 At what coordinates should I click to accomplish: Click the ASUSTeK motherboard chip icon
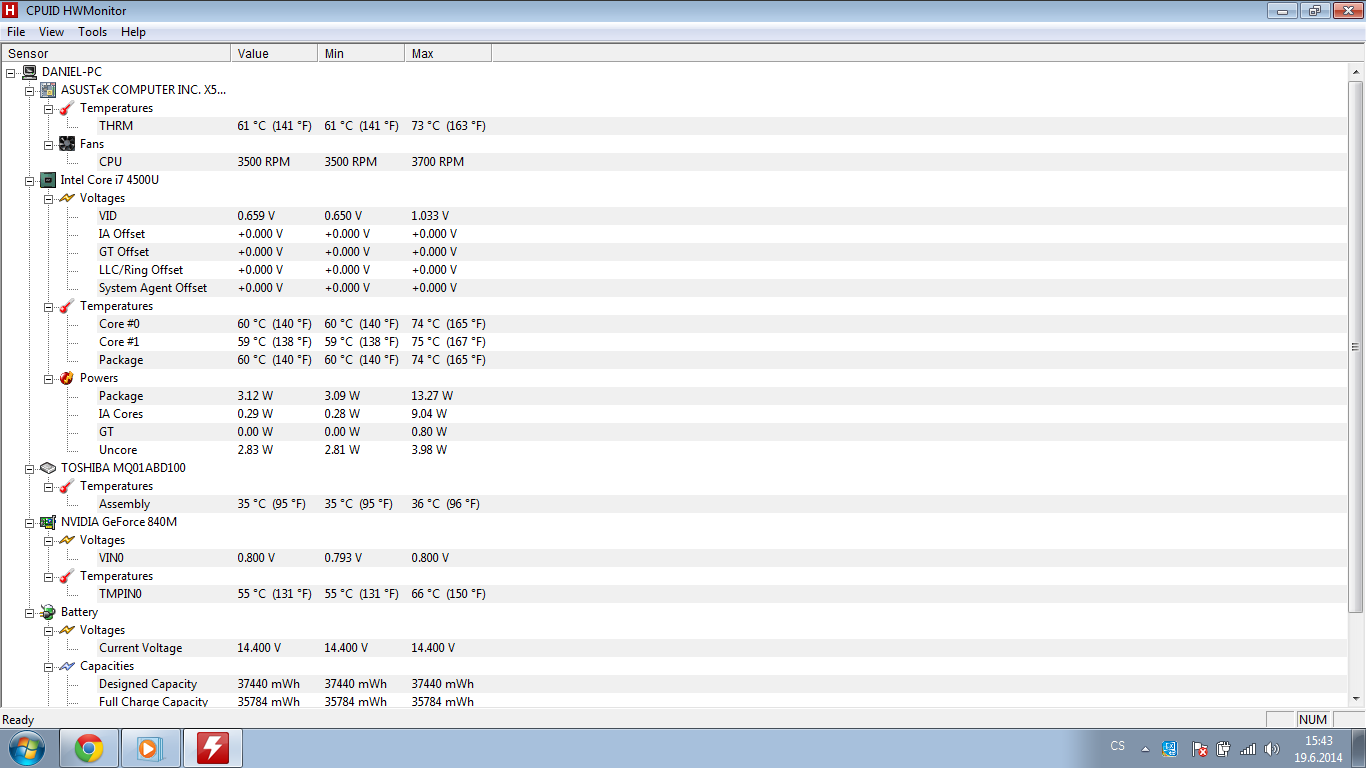48,90
